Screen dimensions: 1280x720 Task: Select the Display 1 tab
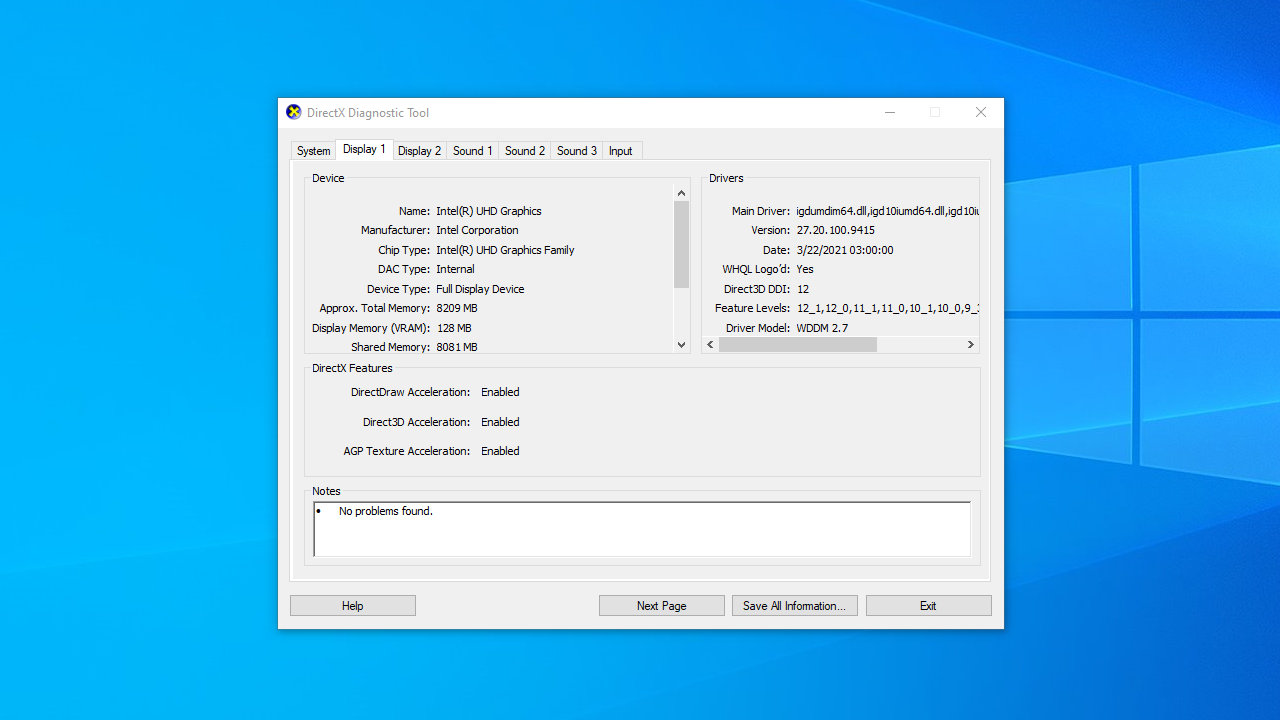click(364, 149)
